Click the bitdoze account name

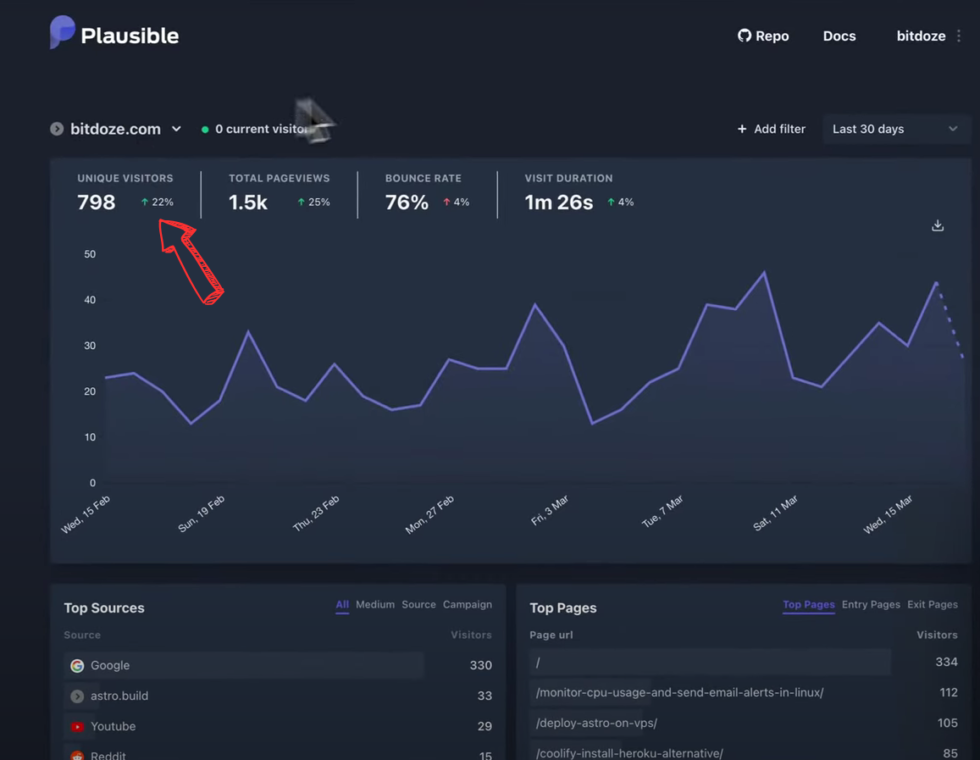pos(920,36)
